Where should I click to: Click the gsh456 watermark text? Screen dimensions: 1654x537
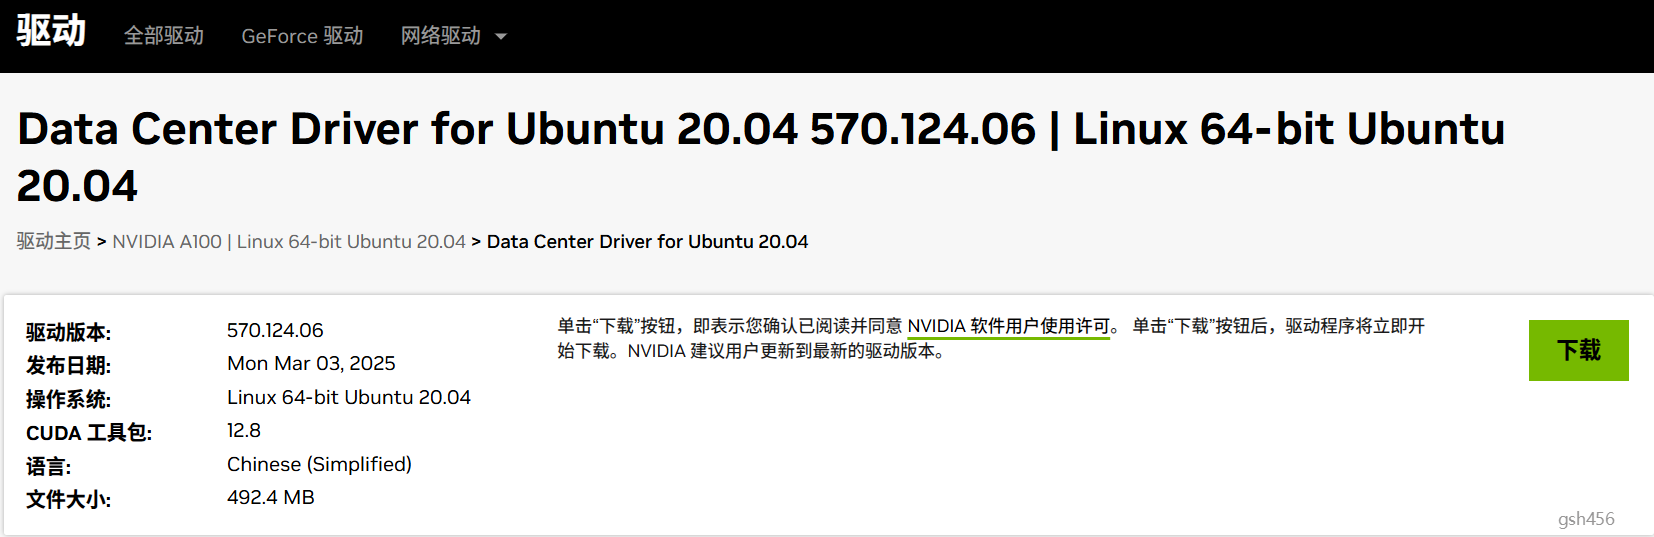(1585, 518)
